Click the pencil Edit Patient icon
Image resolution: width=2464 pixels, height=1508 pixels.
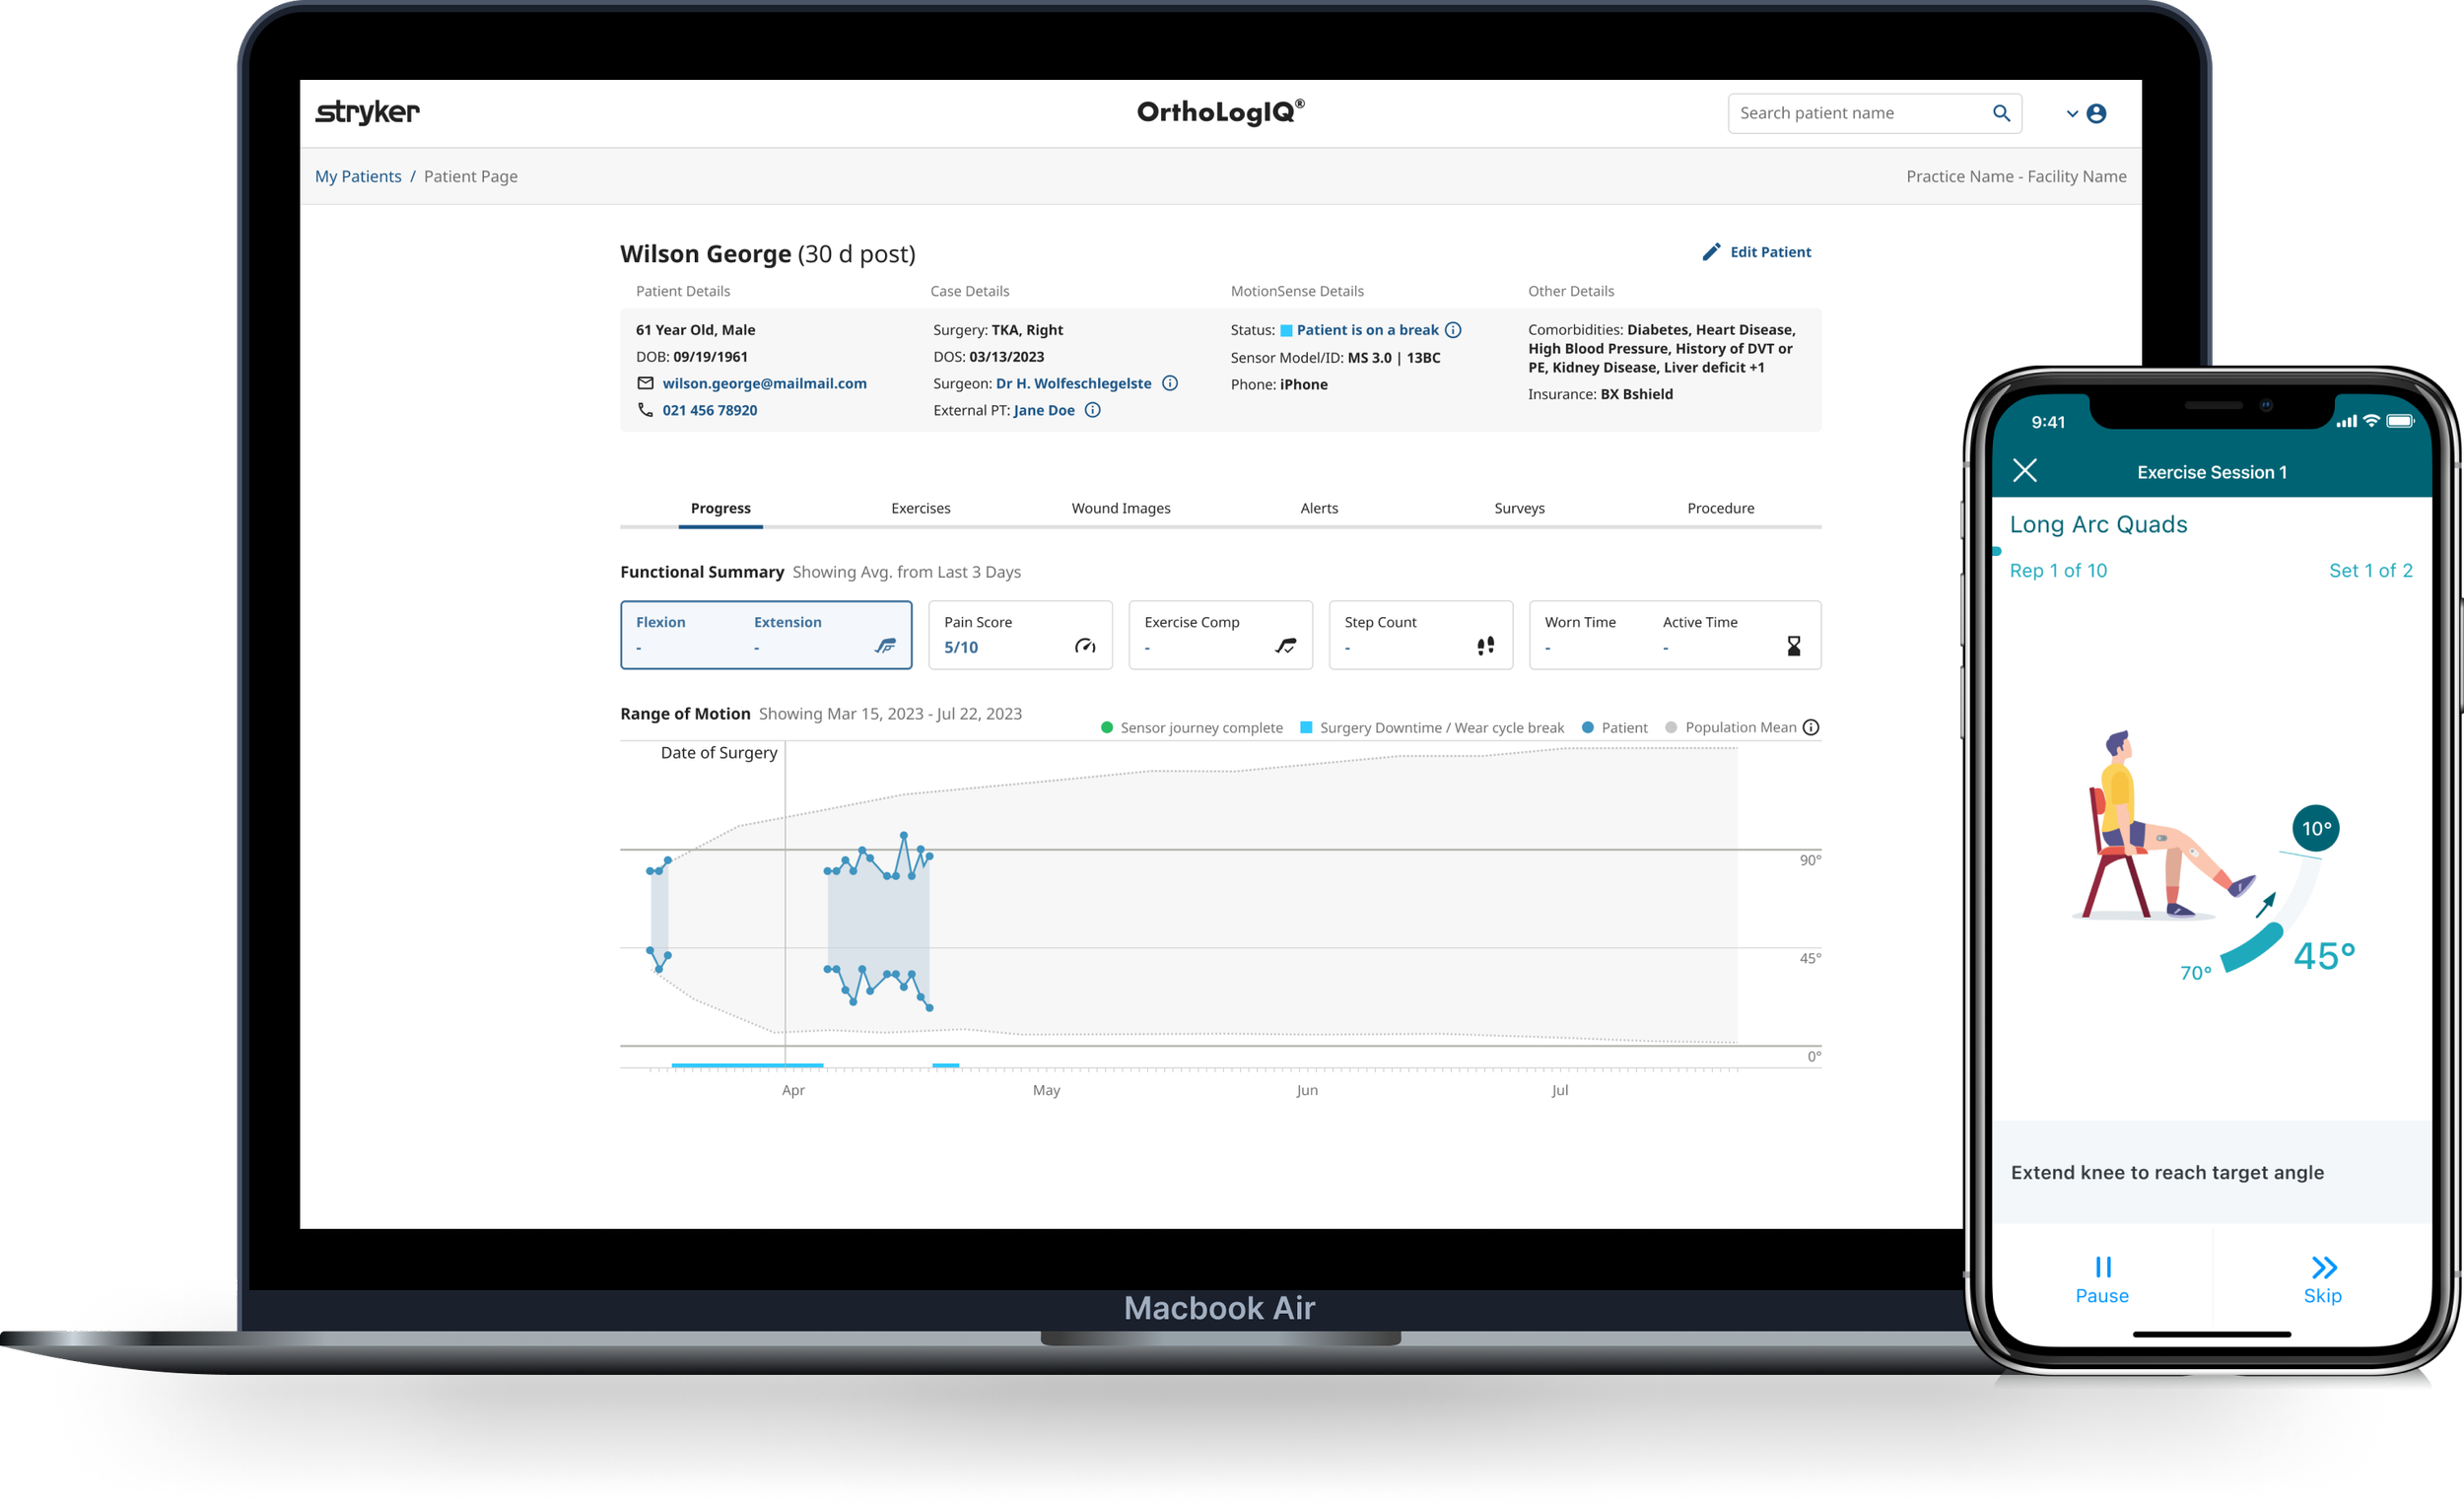[1711, 252]
